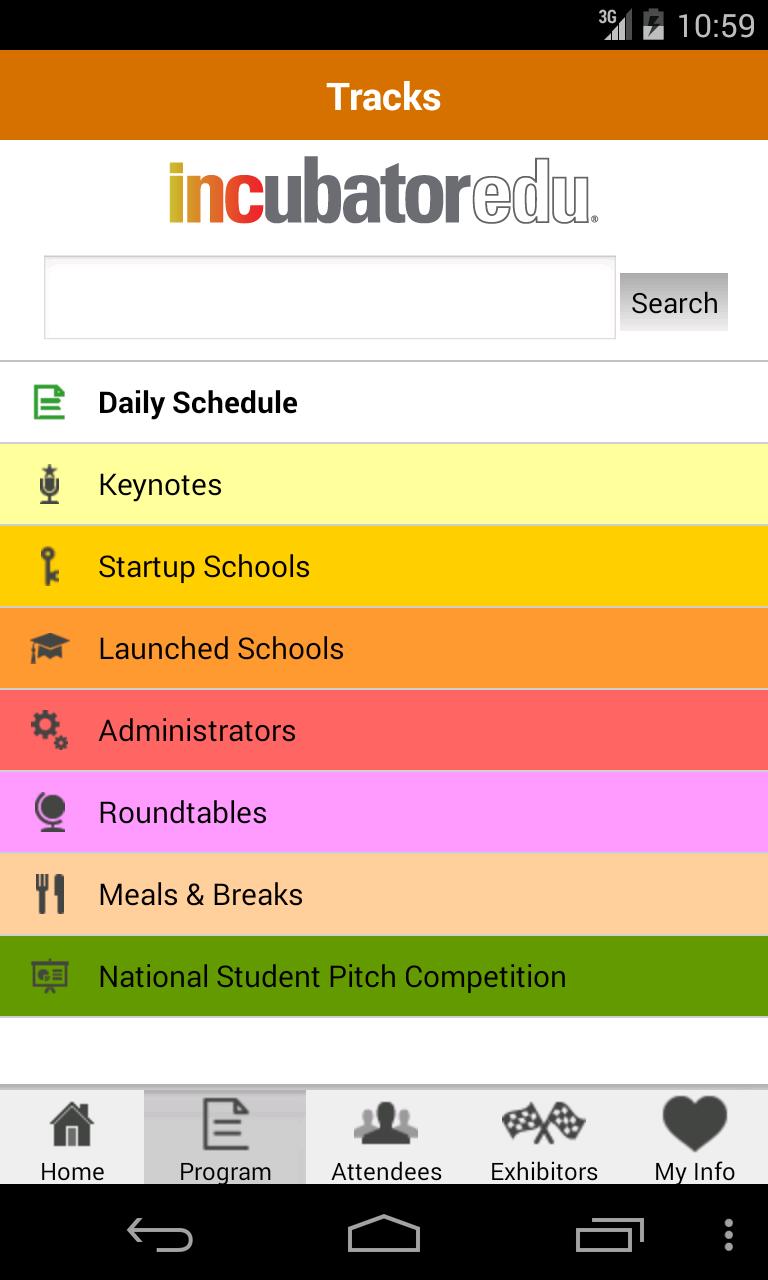Tap the Keynotes microphone icon
The image size is (768, 1280).
click(x=49, y=484)
